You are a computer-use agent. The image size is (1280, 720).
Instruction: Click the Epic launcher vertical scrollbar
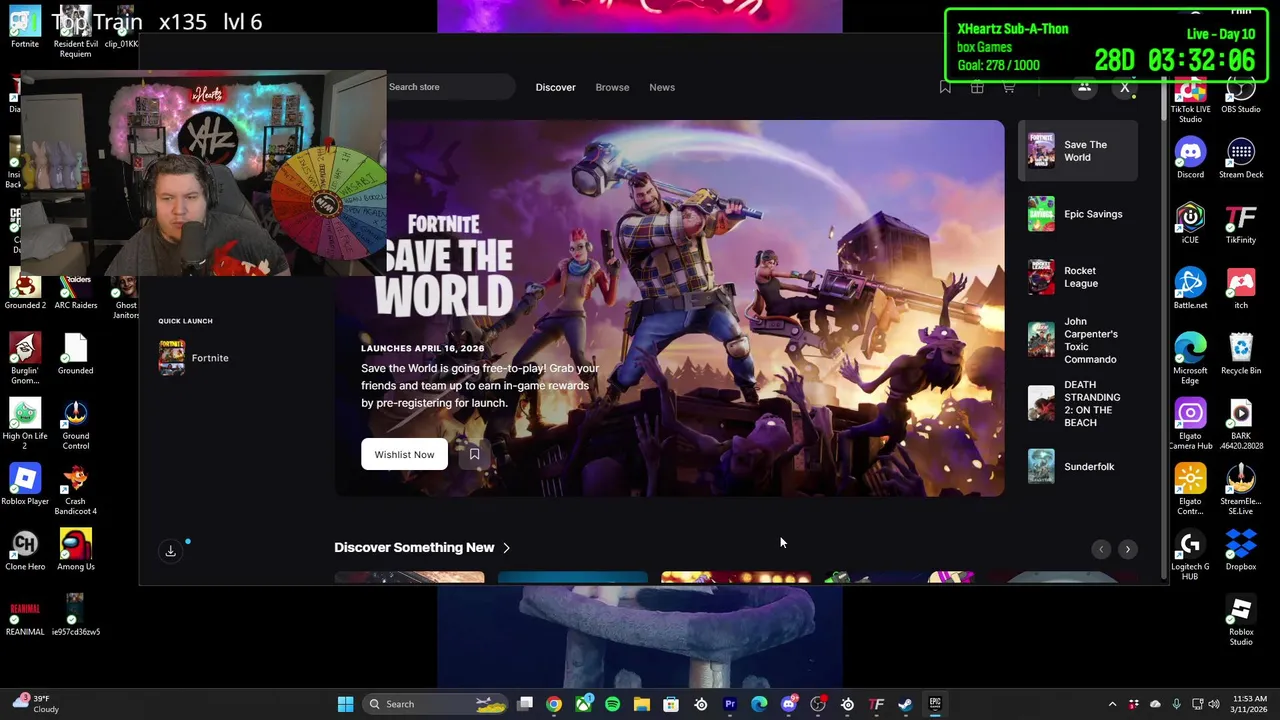click(1163, 330)
